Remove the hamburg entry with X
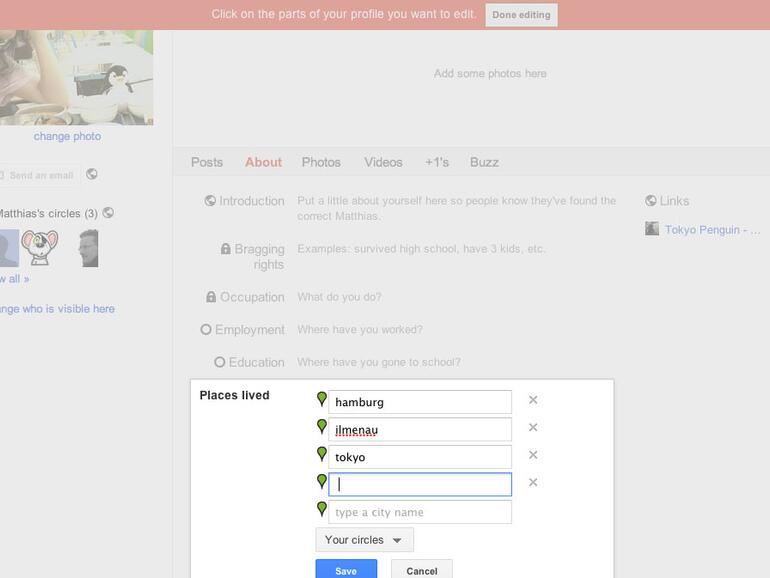This screenshot has width=770, height=578. (x=533, y=400)
